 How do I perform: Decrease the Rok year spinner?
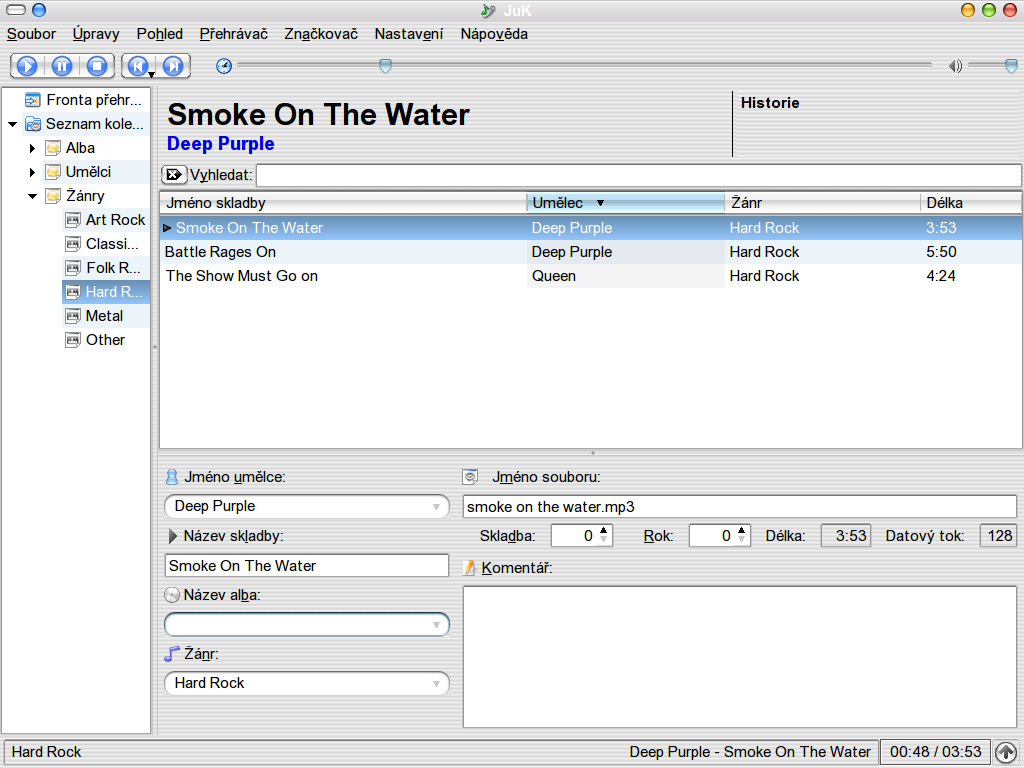[x=741, y=540]
